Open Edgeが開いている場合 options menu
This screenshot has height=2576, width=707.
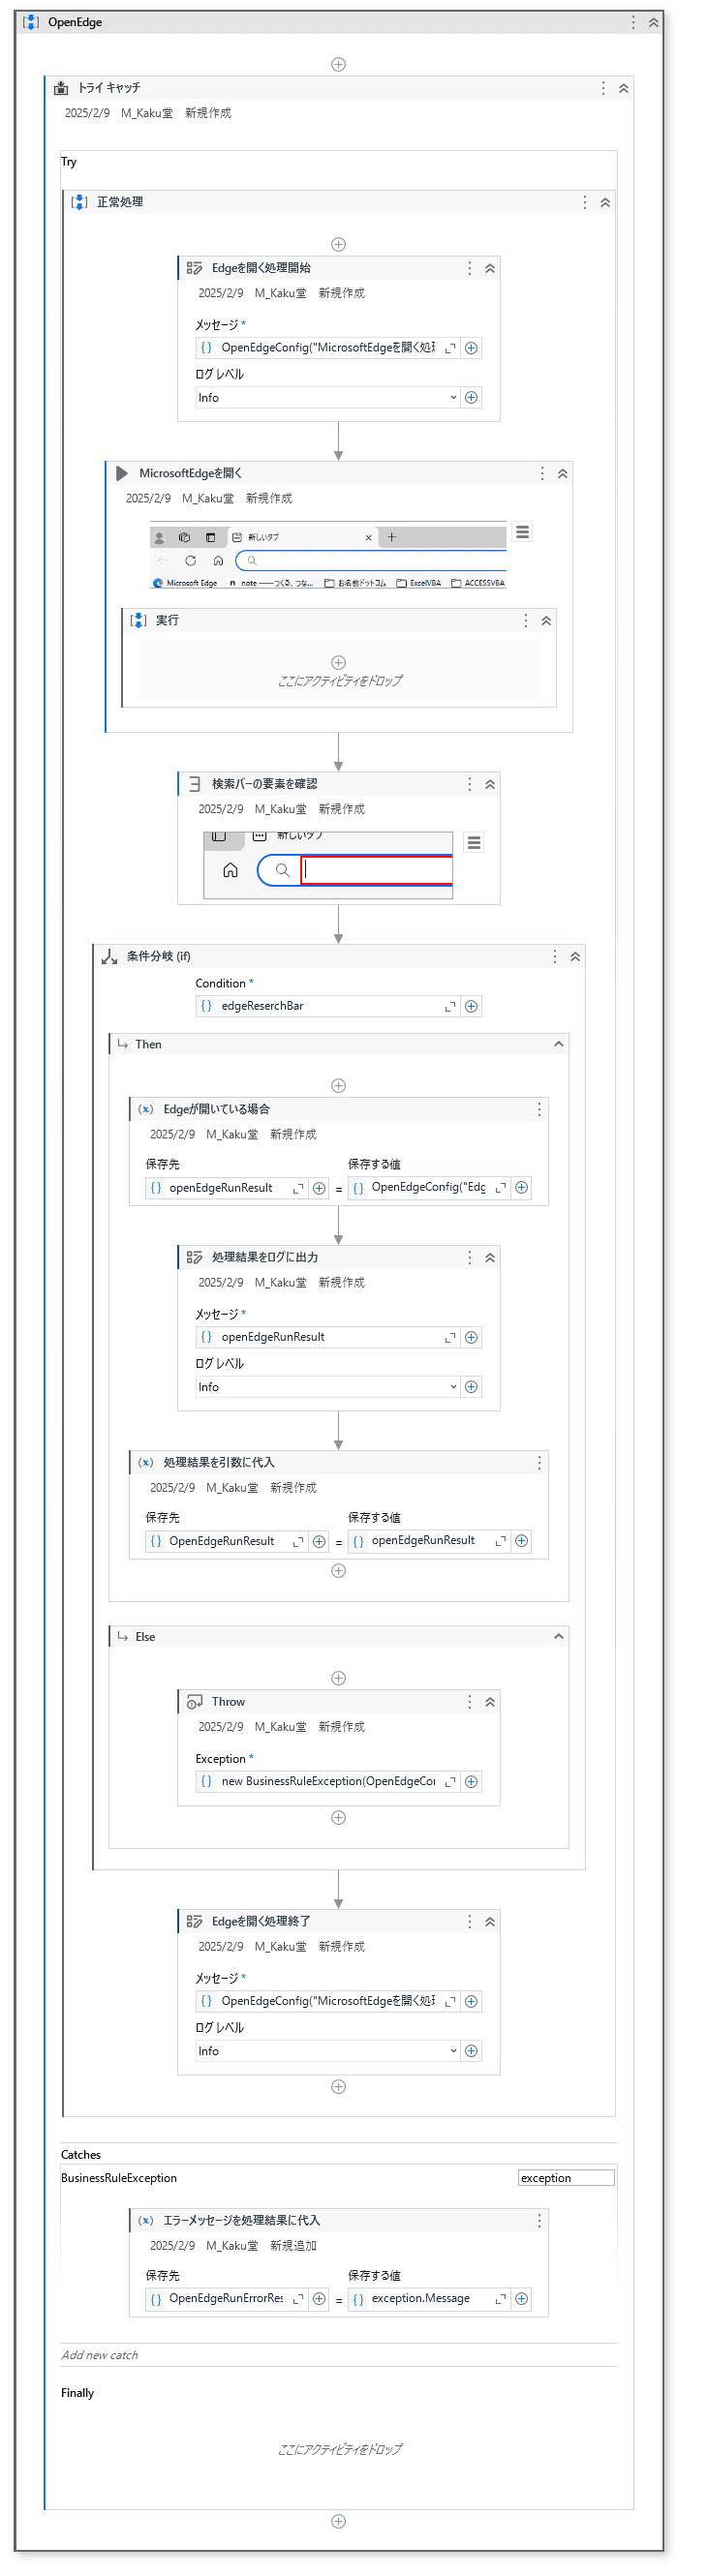coord(539,1109)
